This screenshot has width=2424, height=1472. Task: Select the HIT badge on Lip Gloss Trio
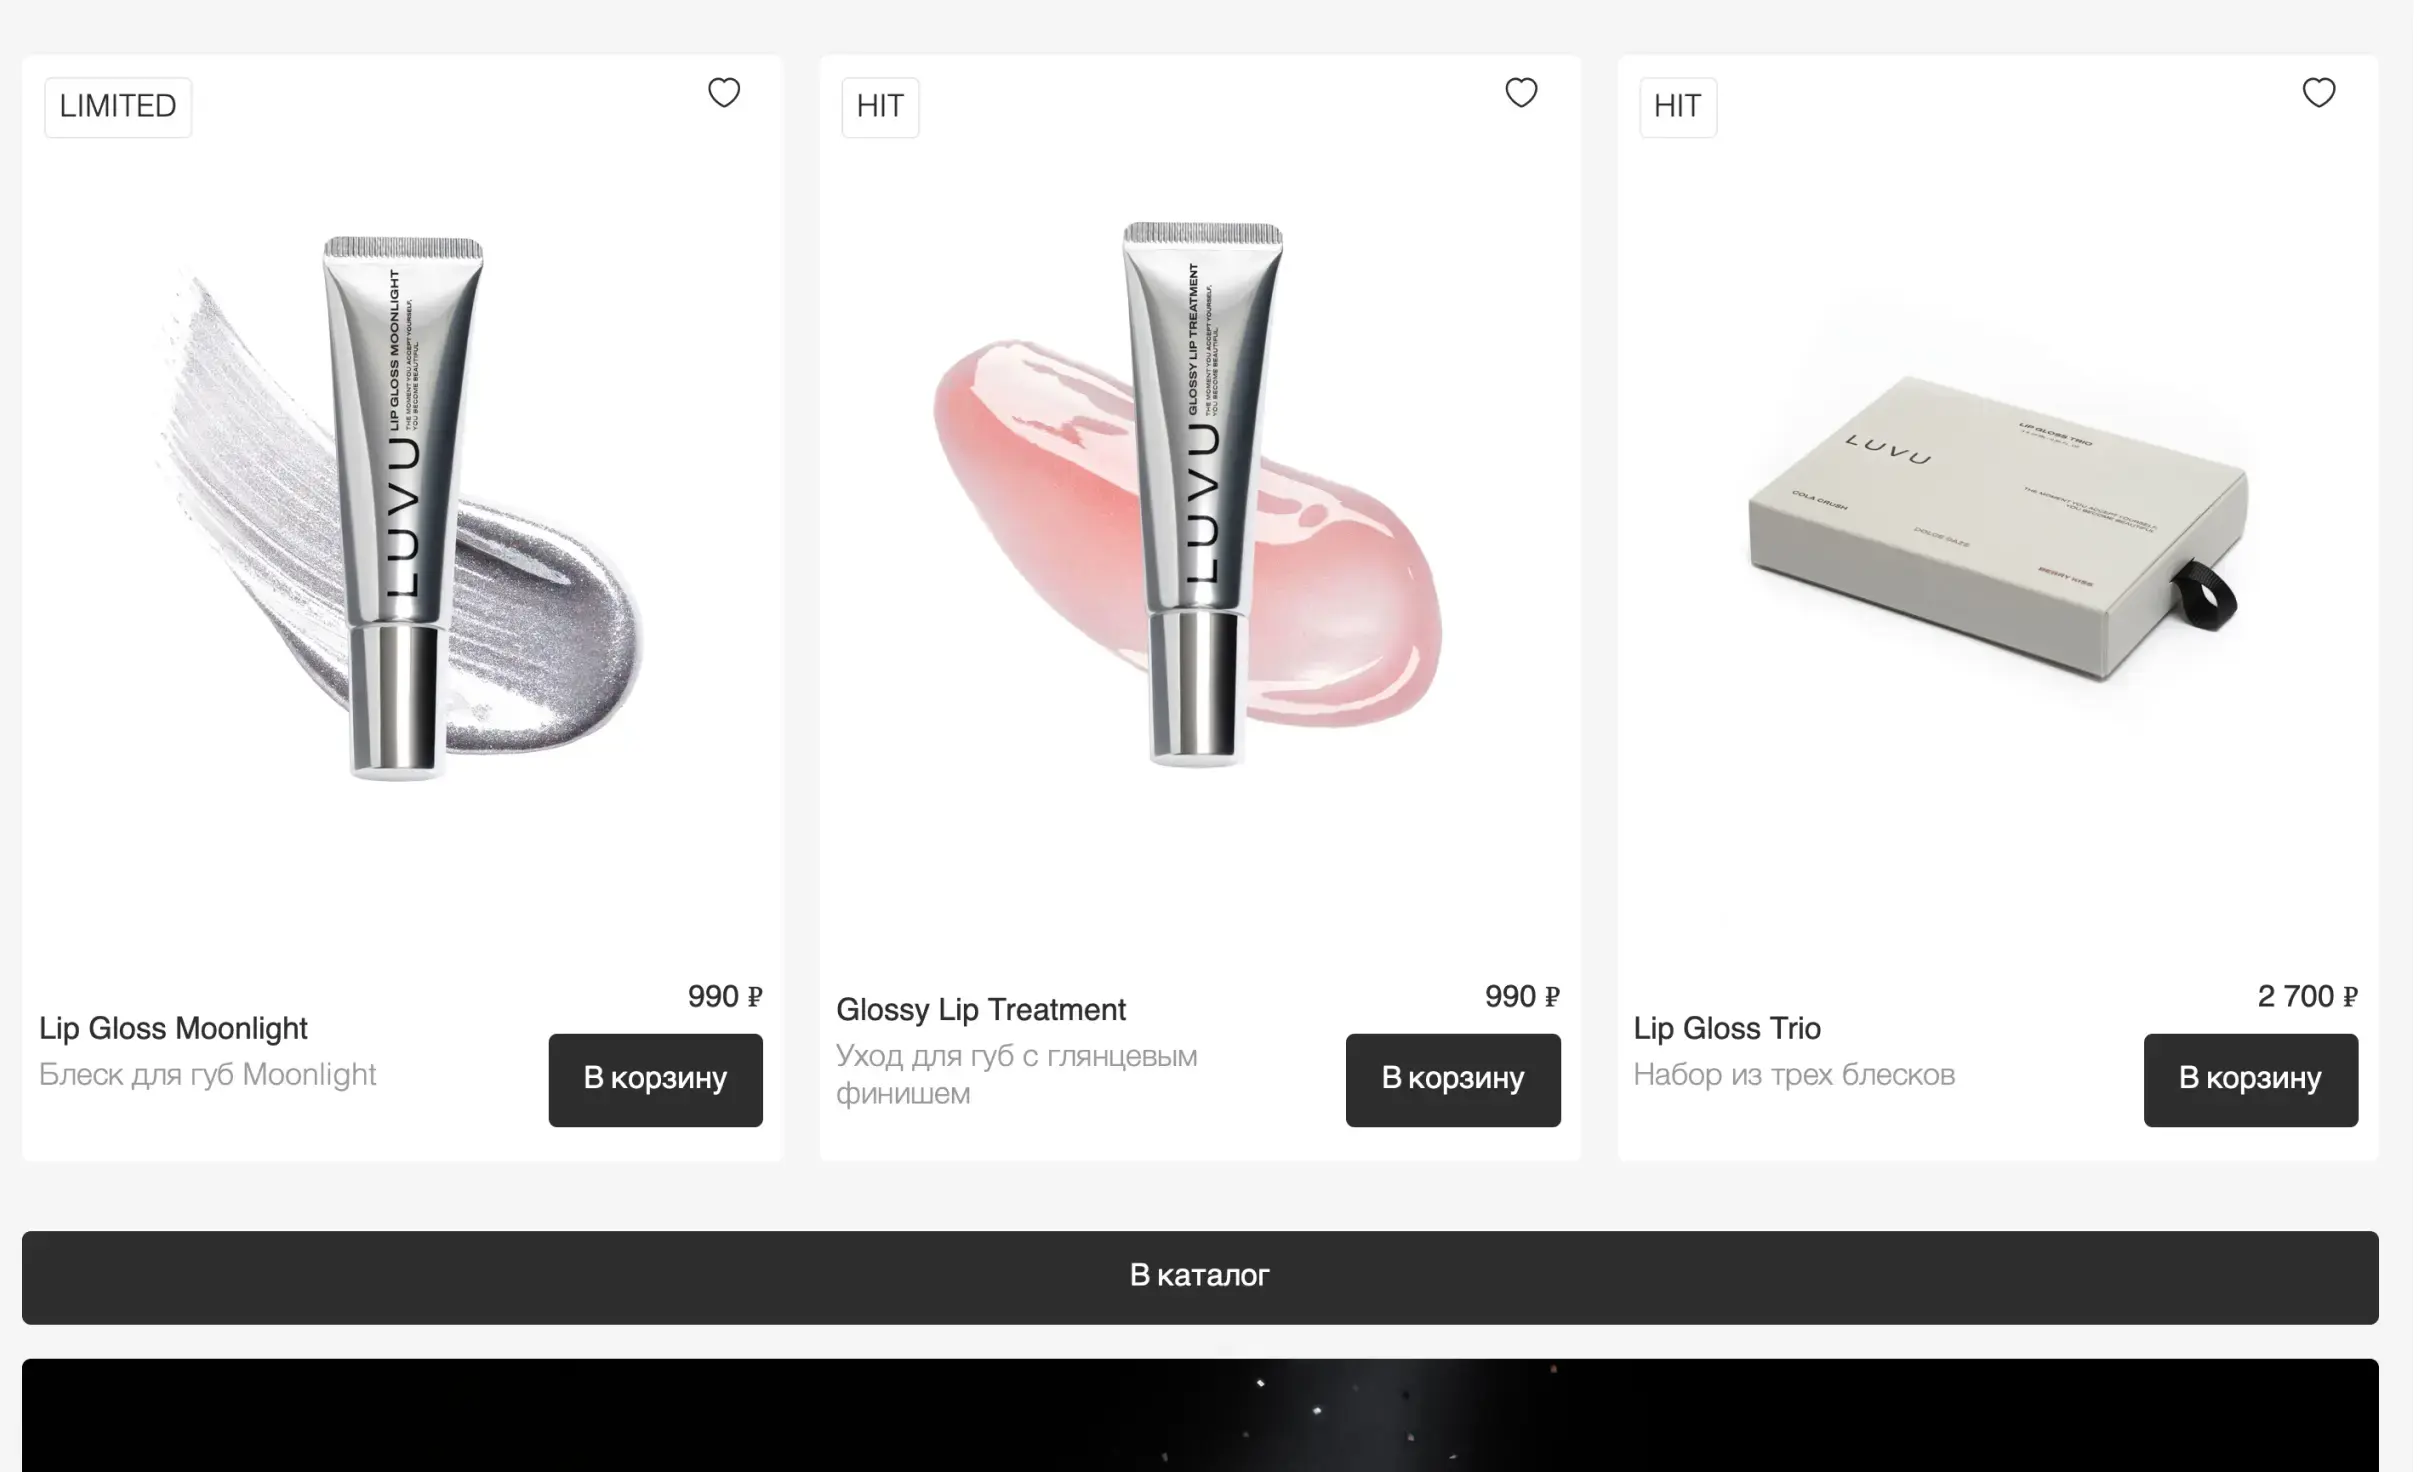1678,107
